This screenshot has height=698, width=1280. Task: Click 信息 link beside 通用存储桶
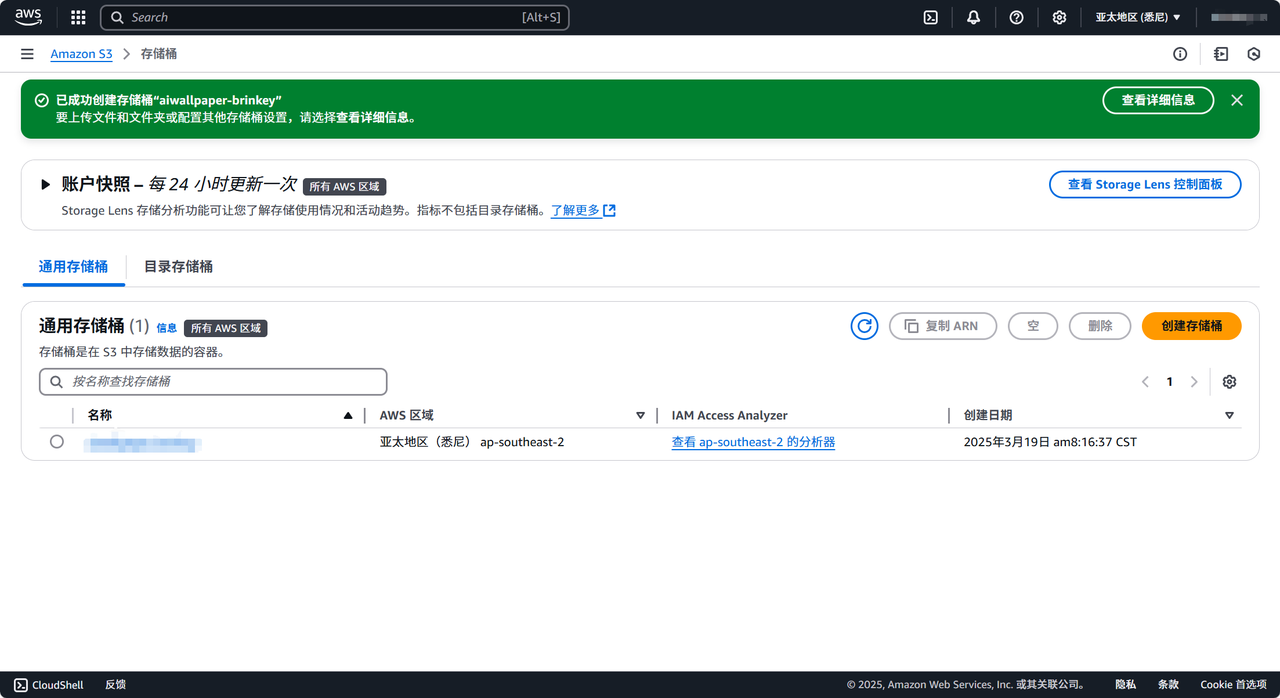166,328
